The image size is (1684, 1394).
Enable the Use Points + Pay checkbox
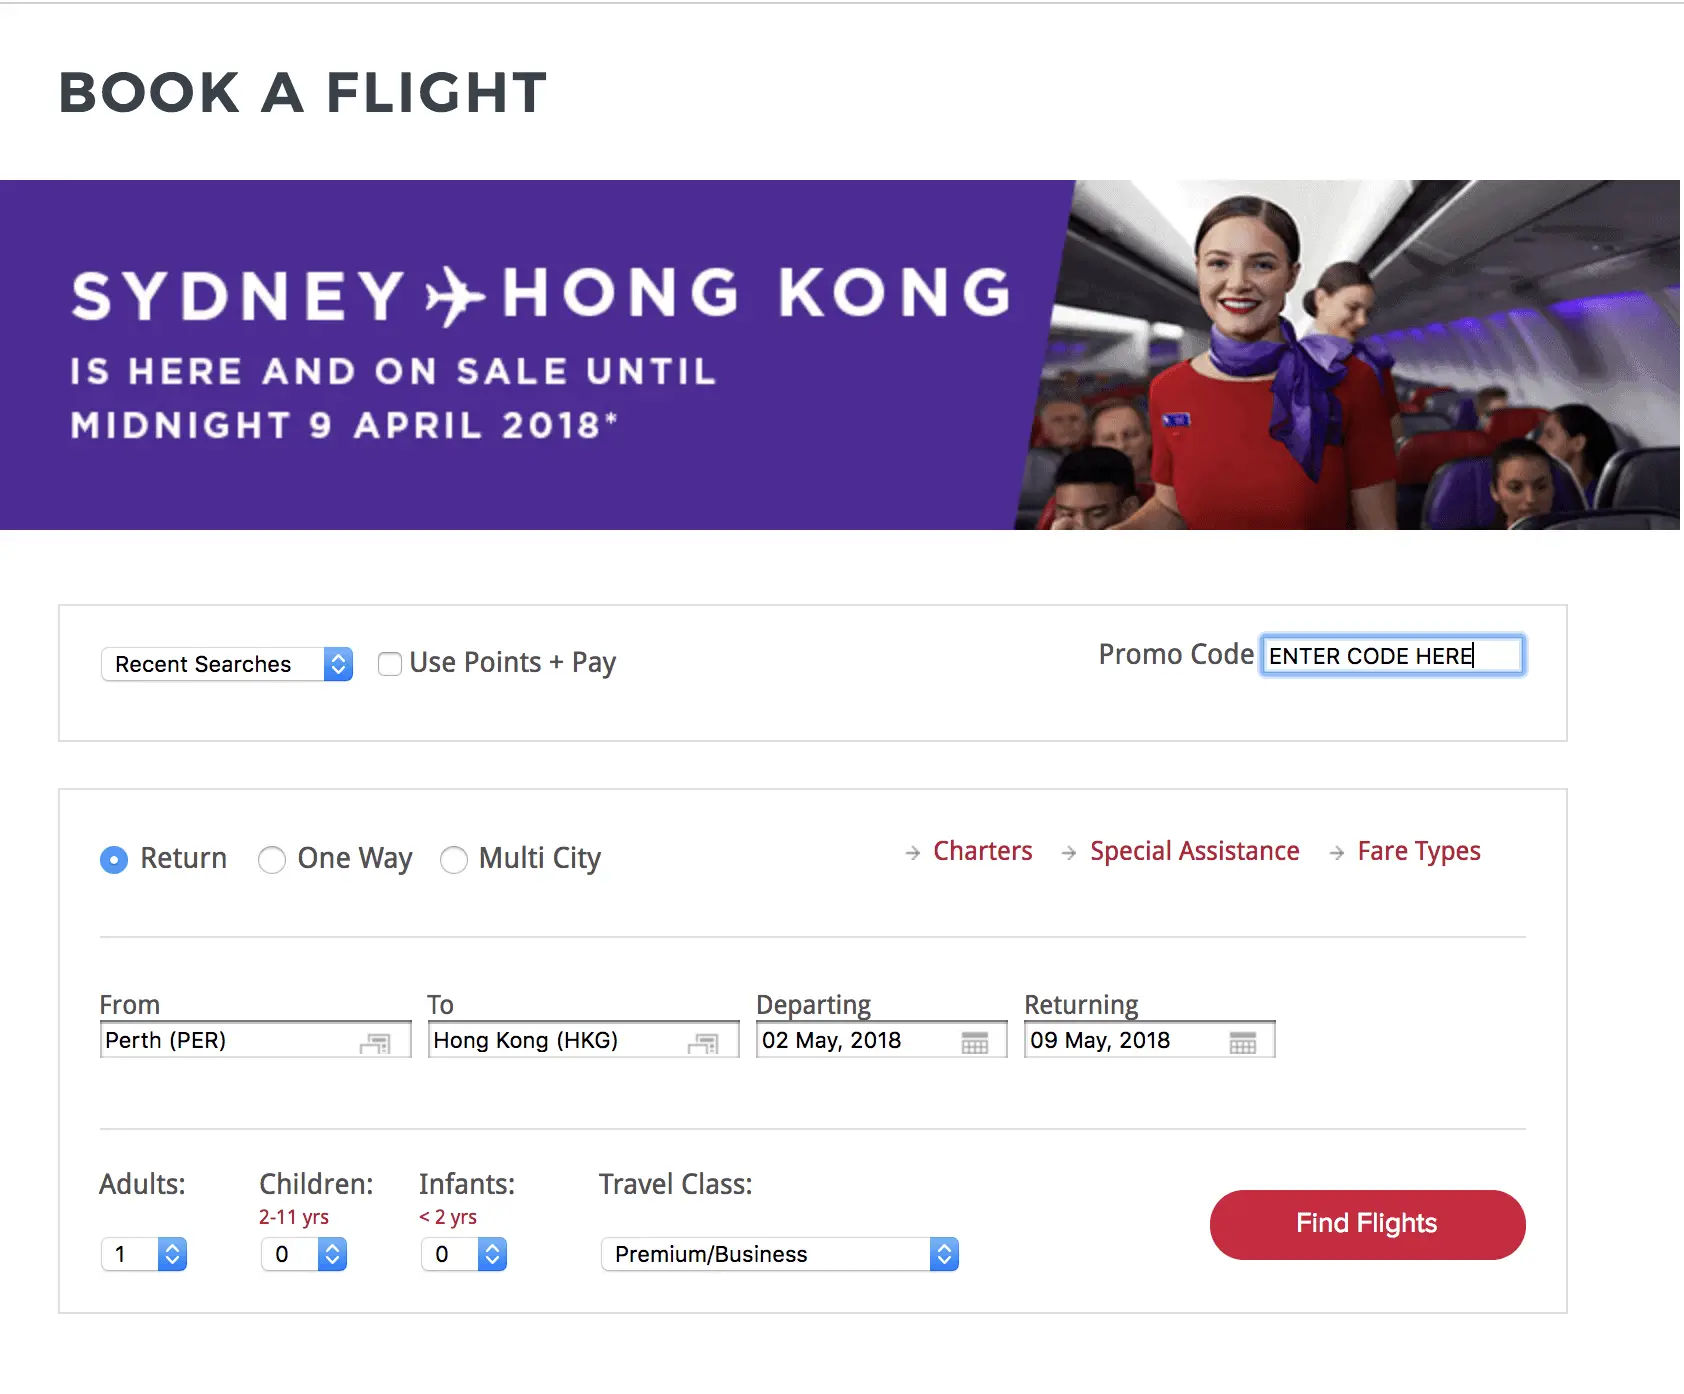pyautogui.click(x=389, y=663)
